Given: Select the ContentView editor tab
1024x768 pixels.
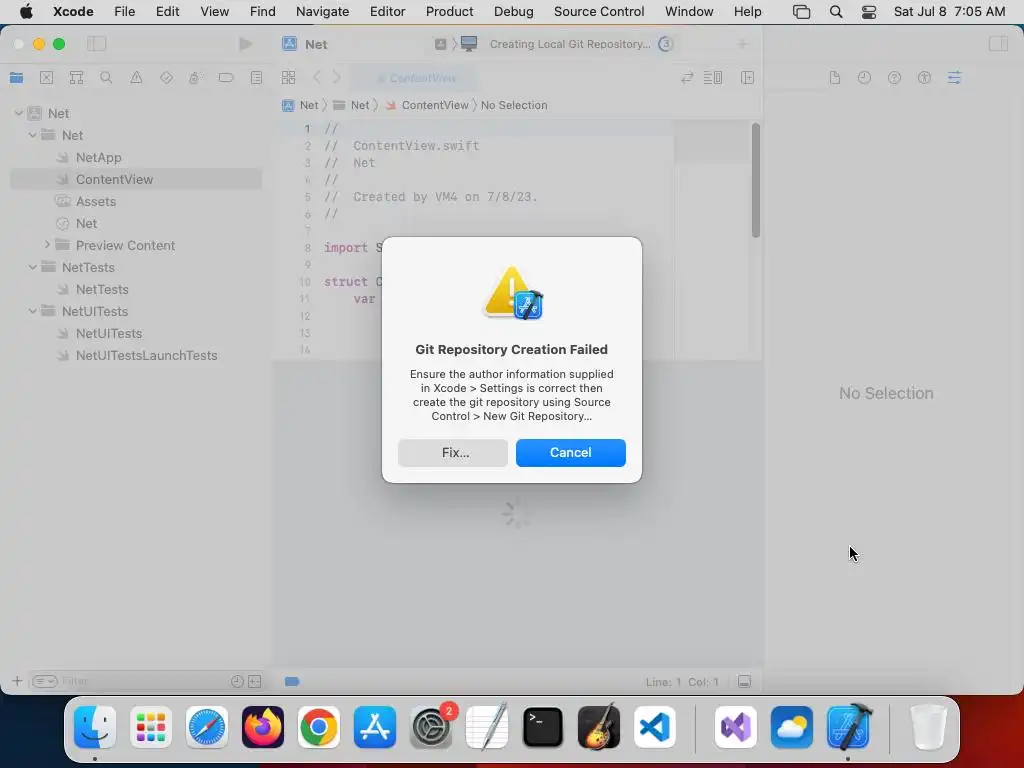Looking at the screenshot, I should (416, 78).
